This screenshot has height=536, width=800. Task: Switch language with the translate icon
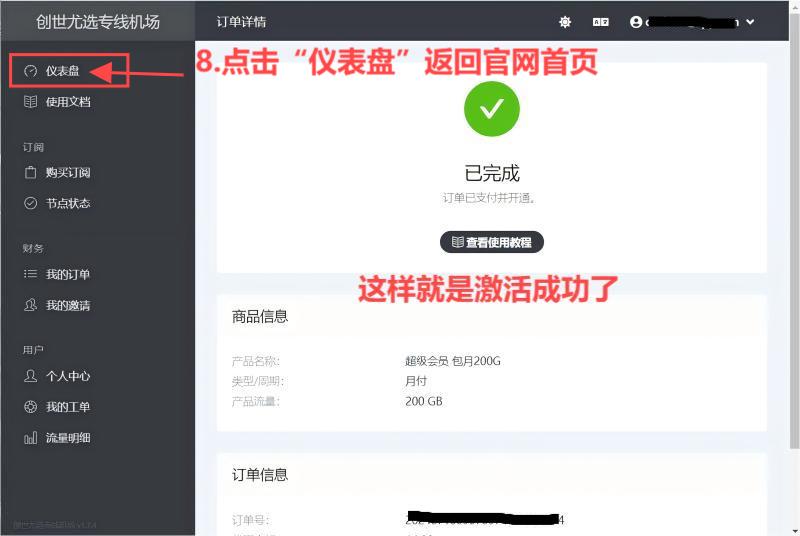click(x=601, y=22)
